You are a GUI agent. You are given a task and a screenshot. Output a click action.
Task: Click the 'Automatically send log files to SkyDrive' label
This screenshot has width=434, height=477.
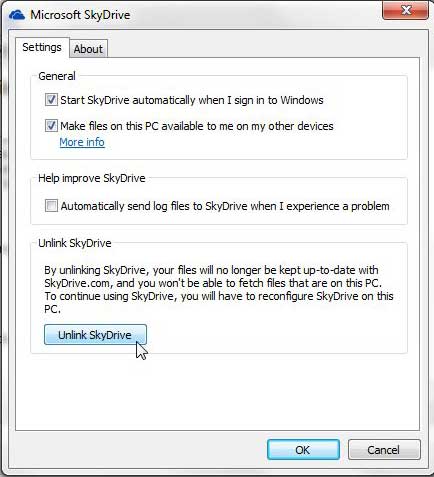[x=225, y=206]
